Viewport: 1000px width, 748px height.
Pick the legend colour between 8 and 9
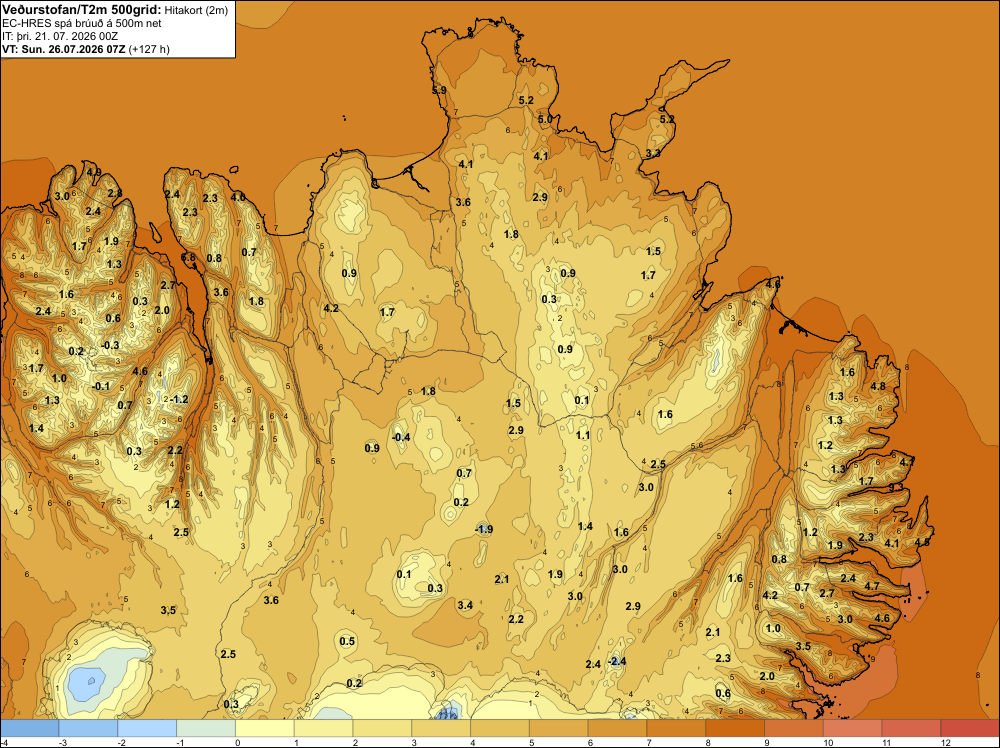[735, 728]
